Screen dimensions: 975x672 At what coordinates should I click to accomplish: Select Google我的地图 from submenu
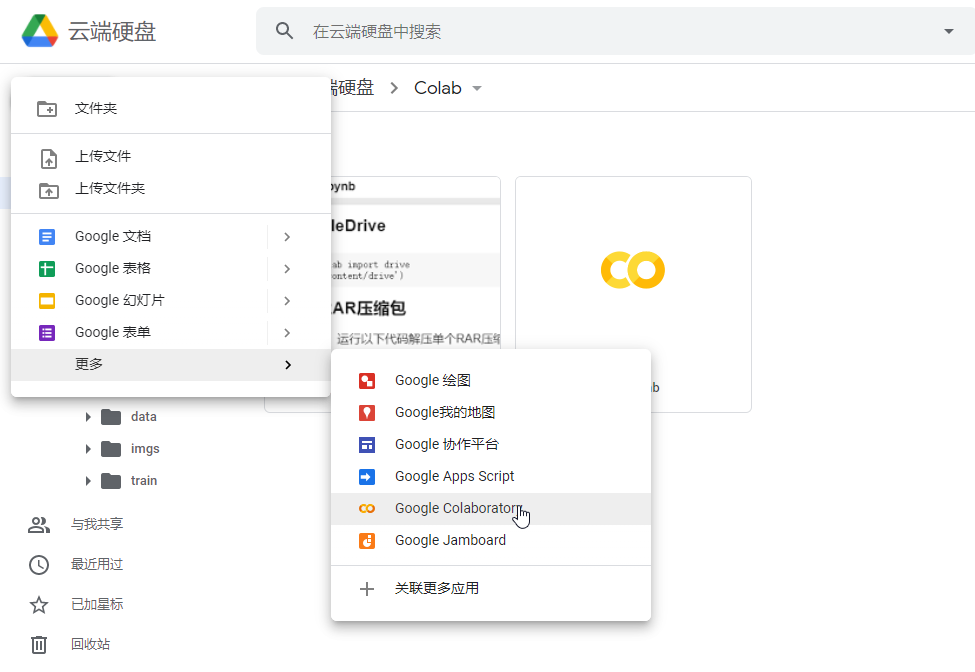pyautogui.click(x=491, y=413)
